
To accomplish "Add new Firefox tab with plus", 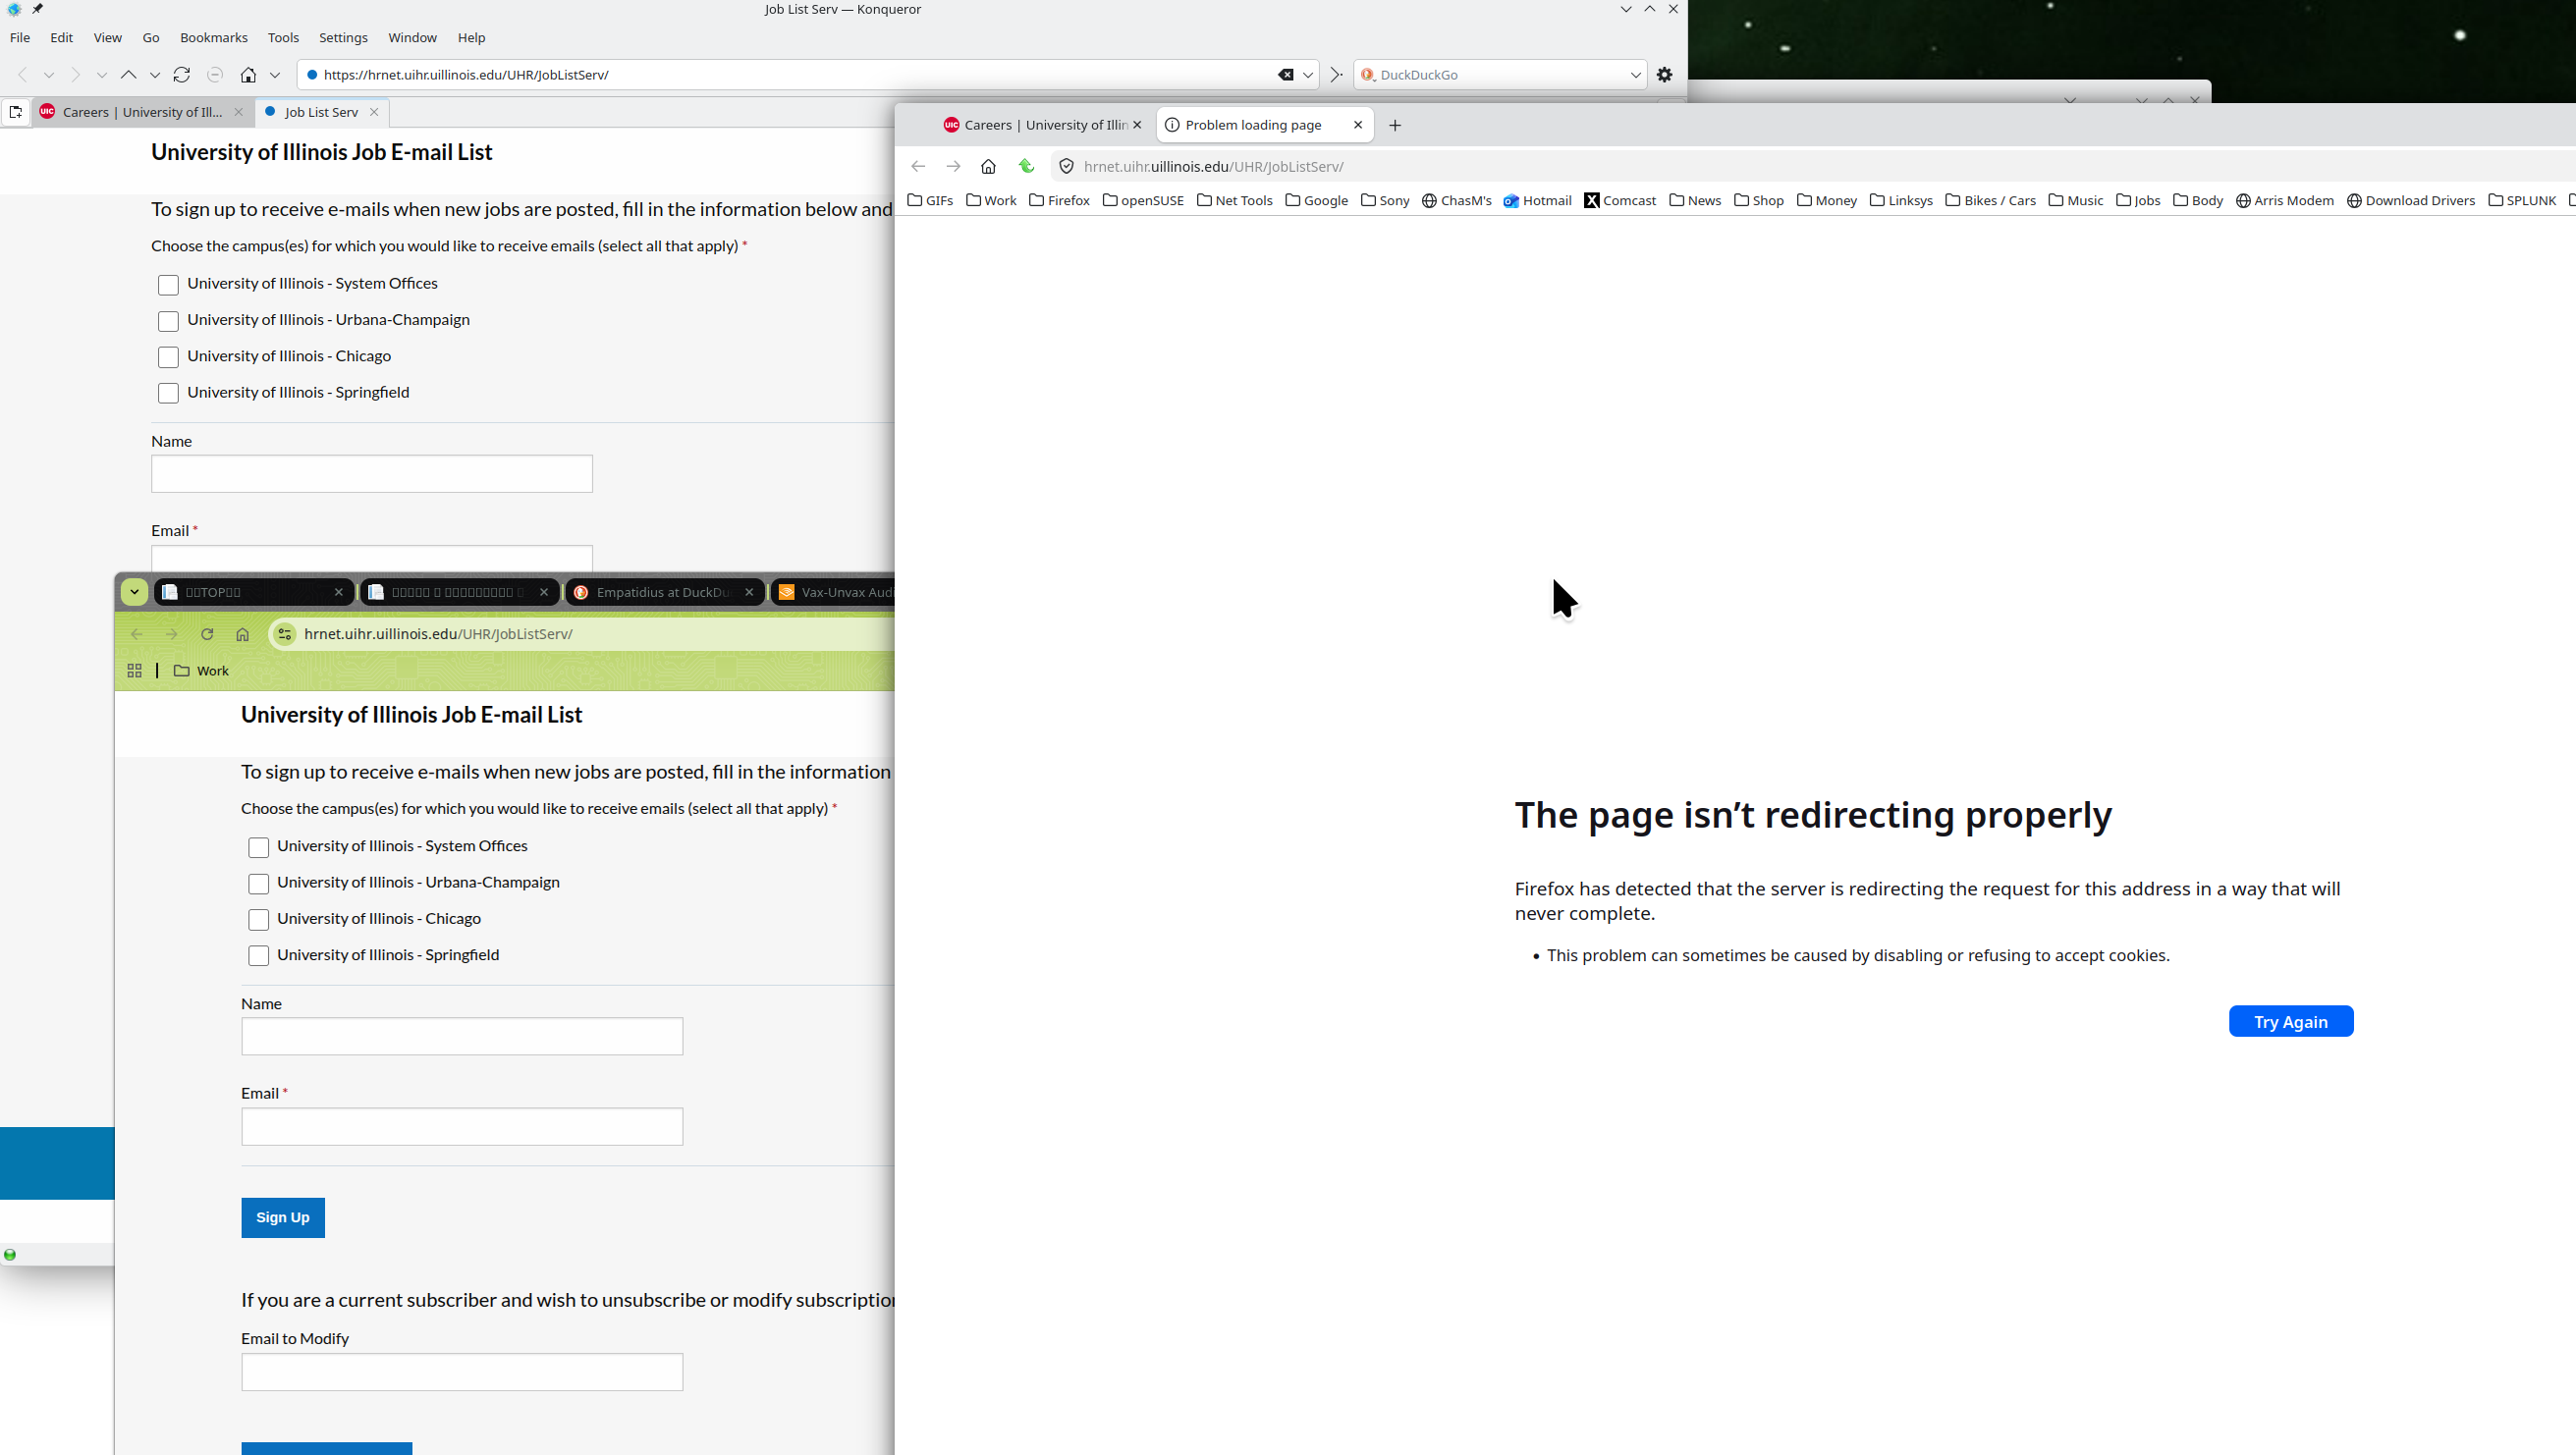I will coord(1395,125).
